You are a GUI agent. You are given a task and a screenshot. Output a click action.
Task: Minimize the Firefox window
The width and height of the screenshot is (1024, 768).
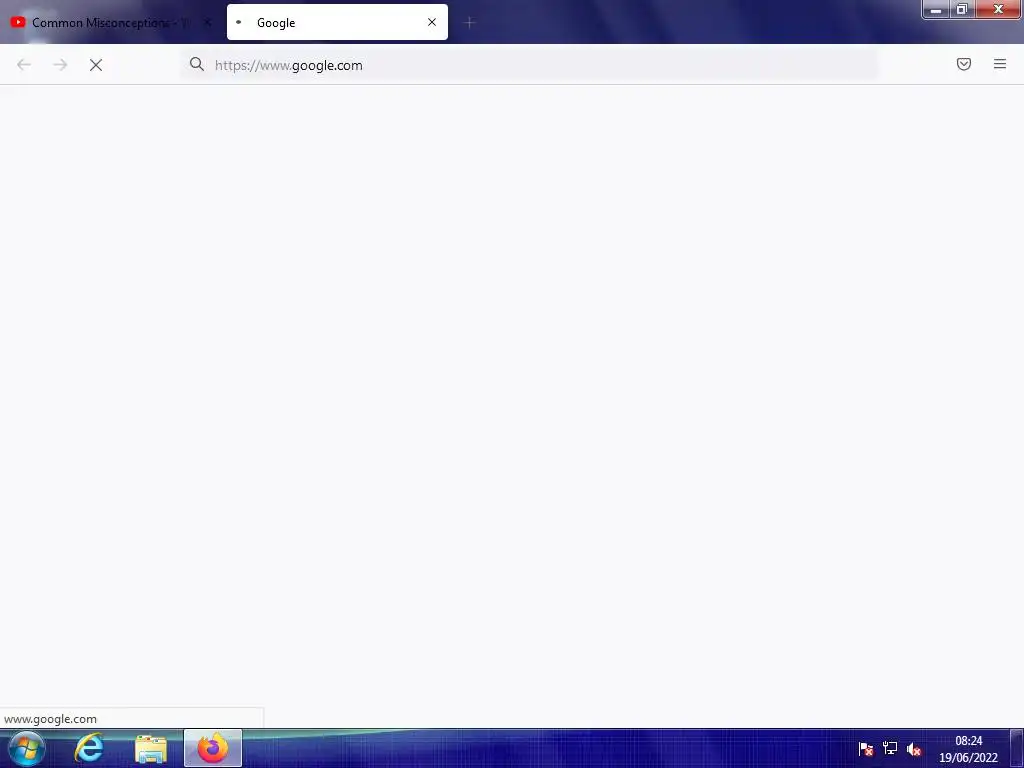click(x=936, y=9)
